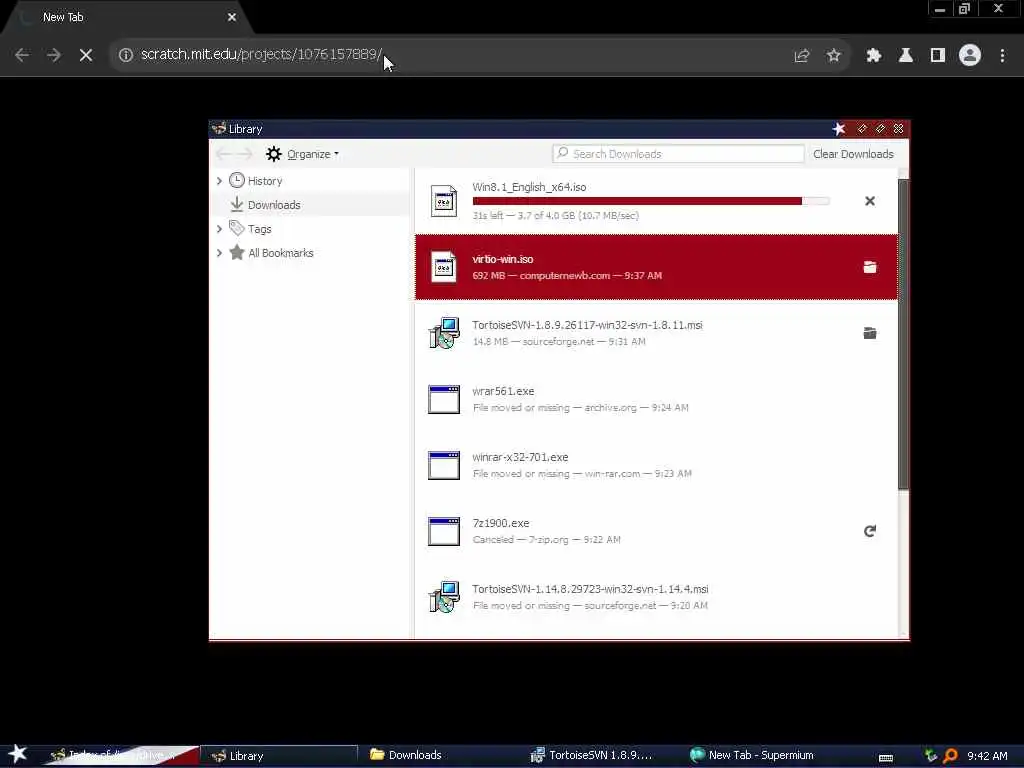Select the wrar561.exe download entry
The image size is (1024, 768).
coord(656,399)
